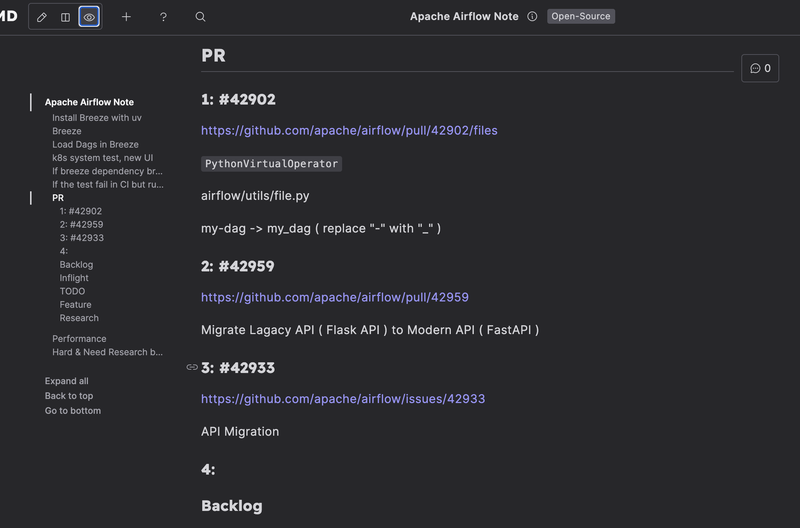Go to If the test fail in CI entry
Image resolution: width=800 pixels, height=528 pixels.
[x=108, y=184]
